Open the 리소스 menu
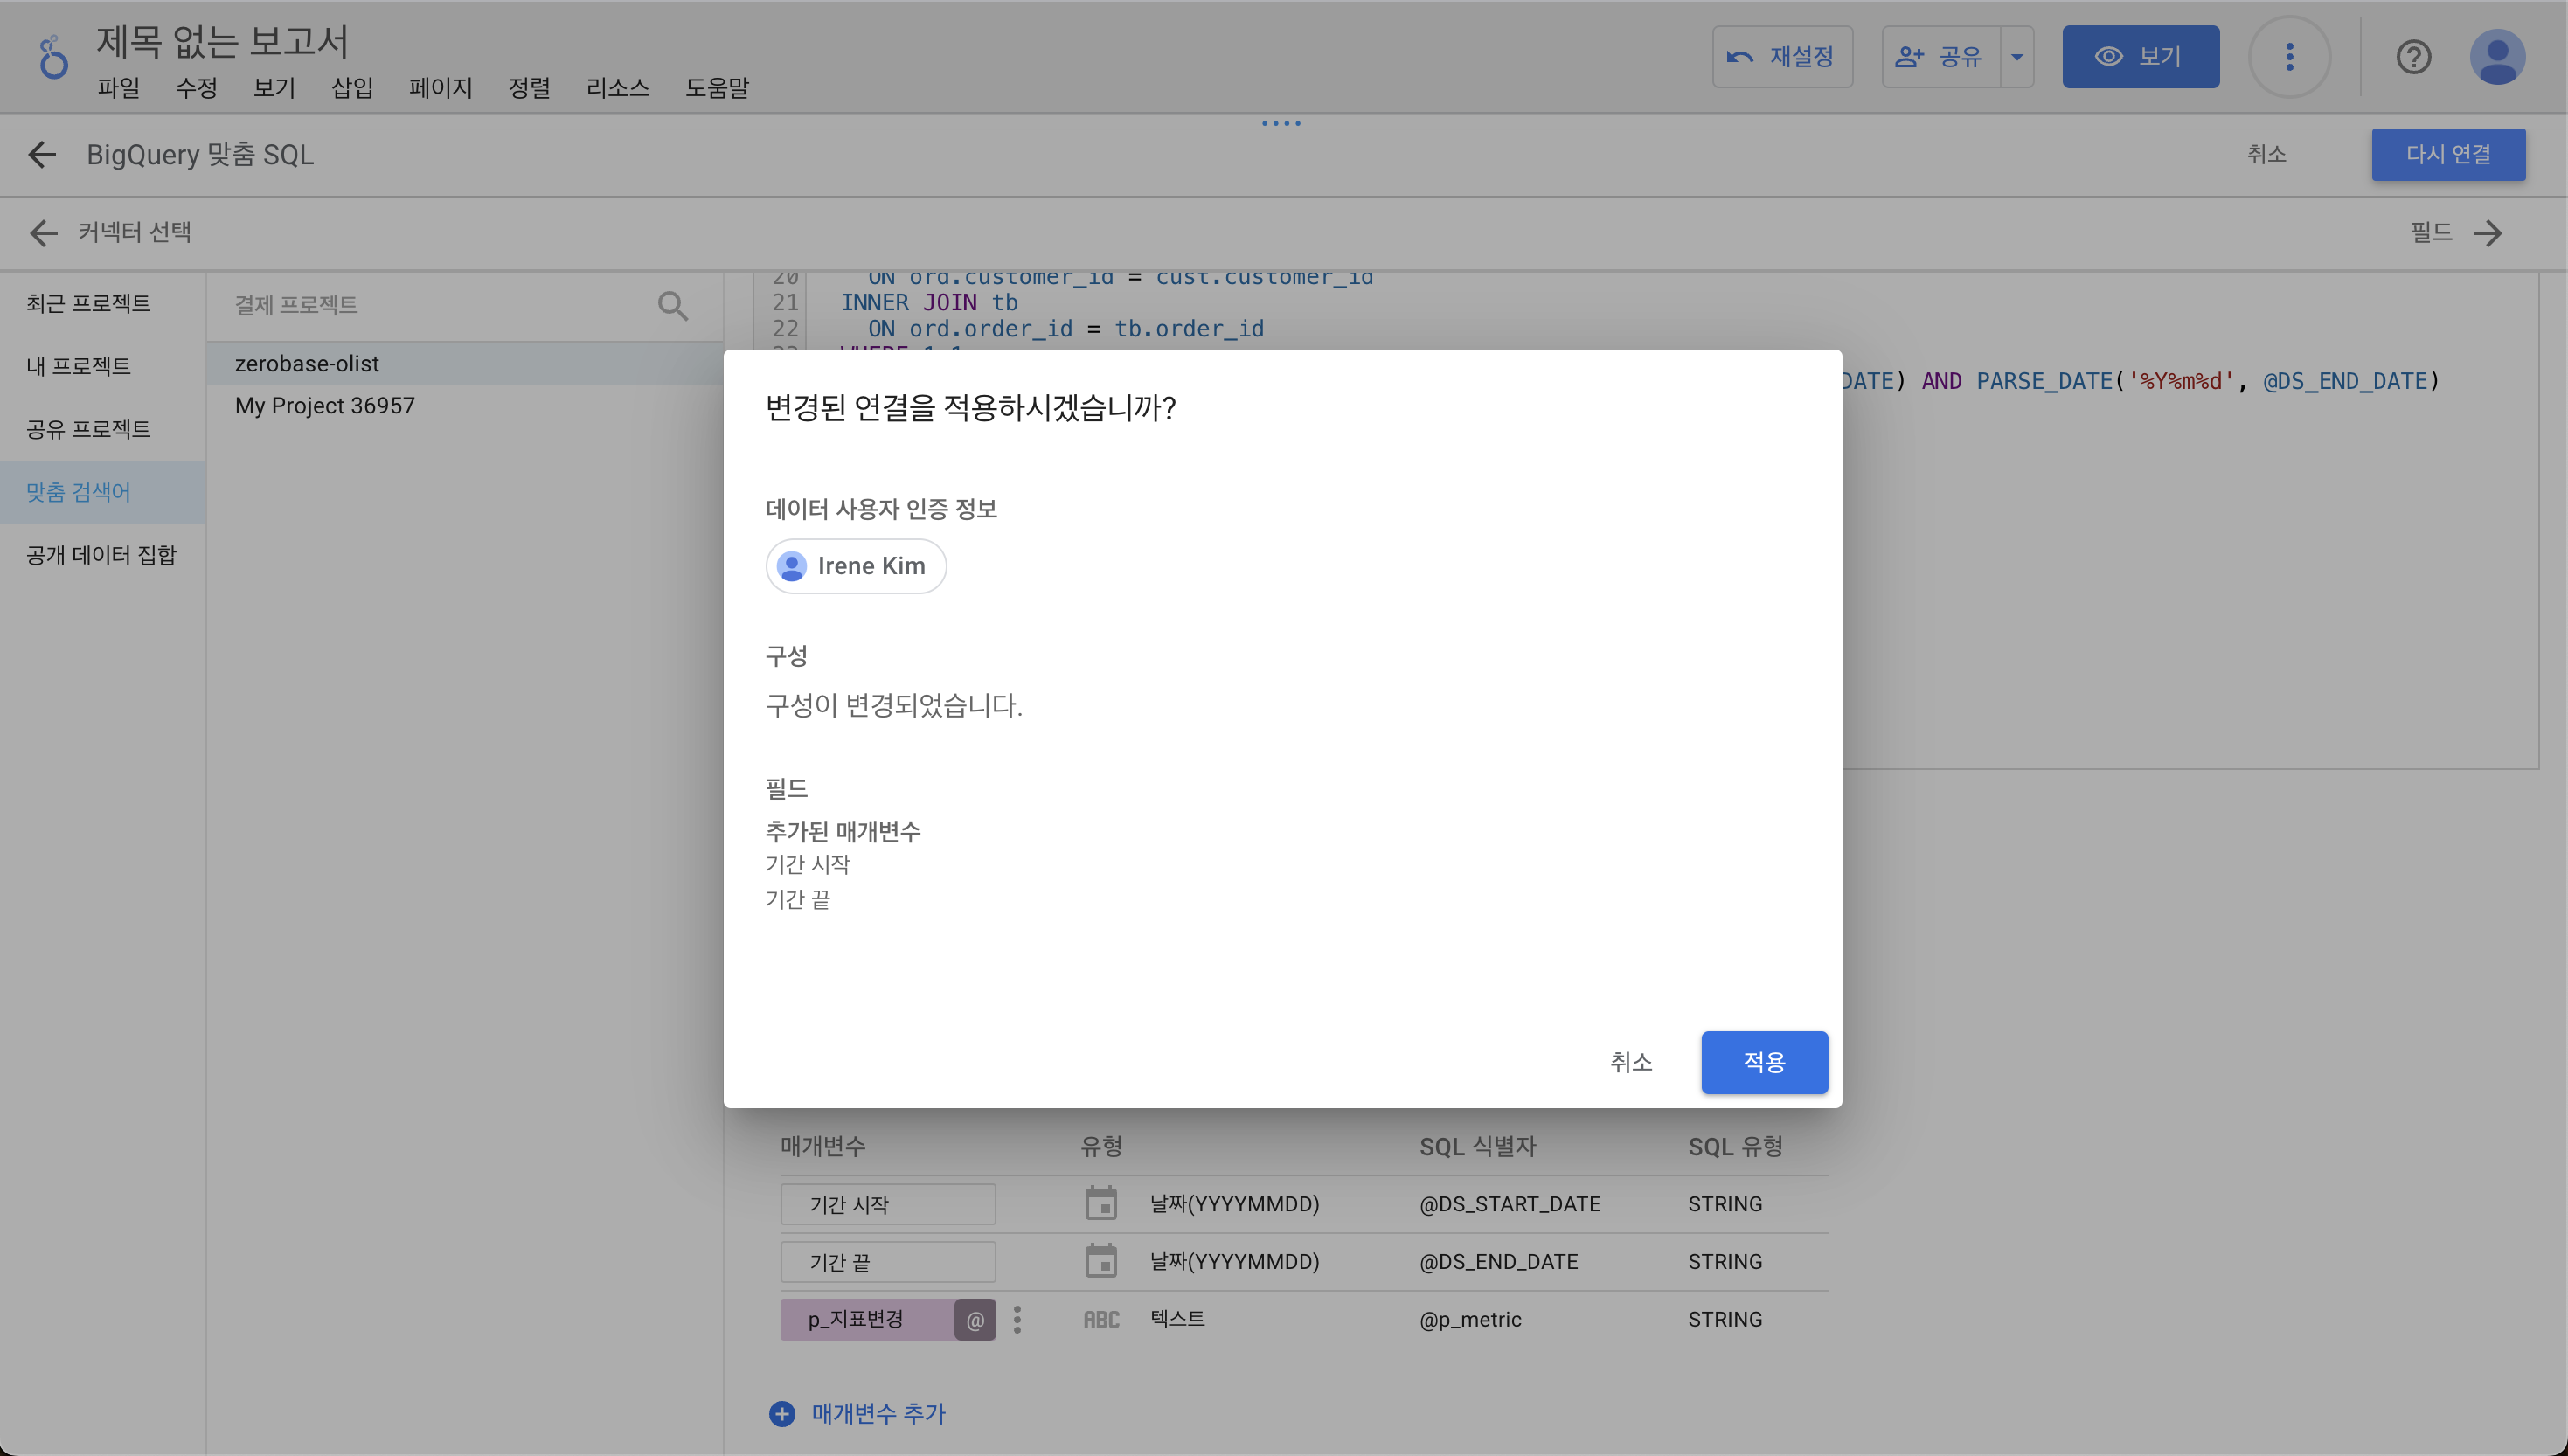This screenshot has height=1456, width=2568. click(617, 88)
